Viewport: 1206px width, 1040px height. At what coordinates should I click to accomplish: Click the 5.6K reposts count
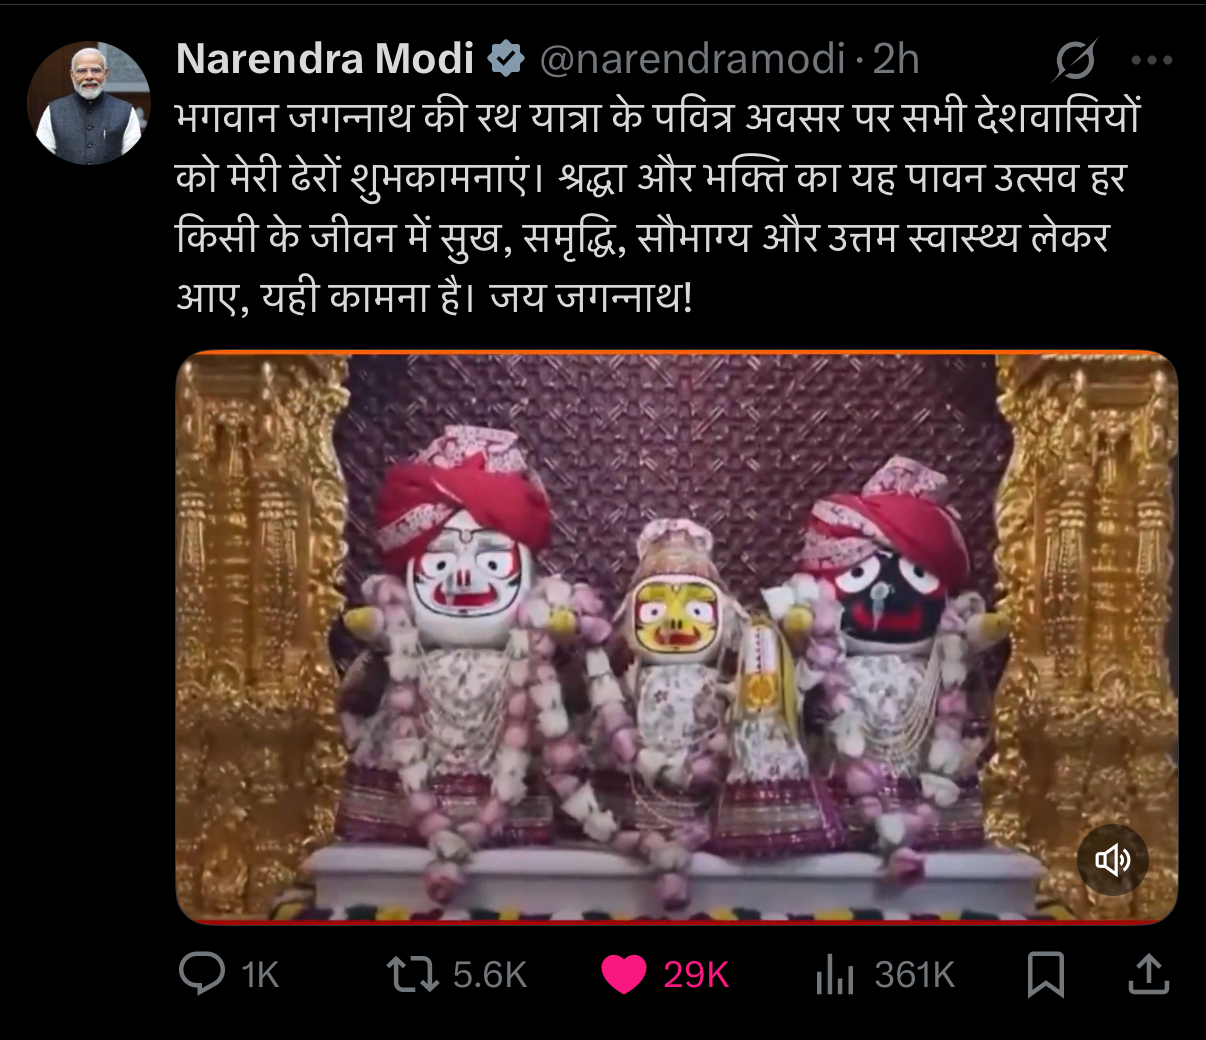(x=489, y=975)
